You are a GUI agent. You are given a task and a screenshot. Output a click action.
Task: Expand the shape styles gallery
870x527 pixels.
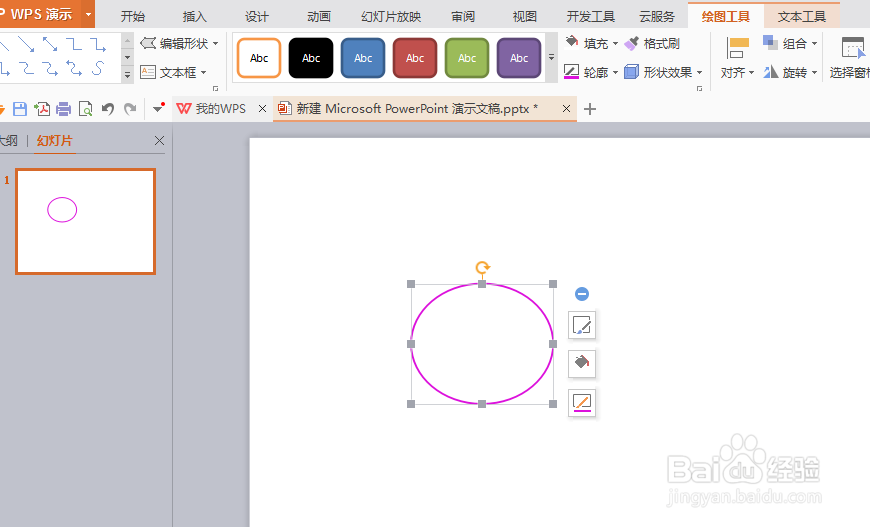(552, 58)
